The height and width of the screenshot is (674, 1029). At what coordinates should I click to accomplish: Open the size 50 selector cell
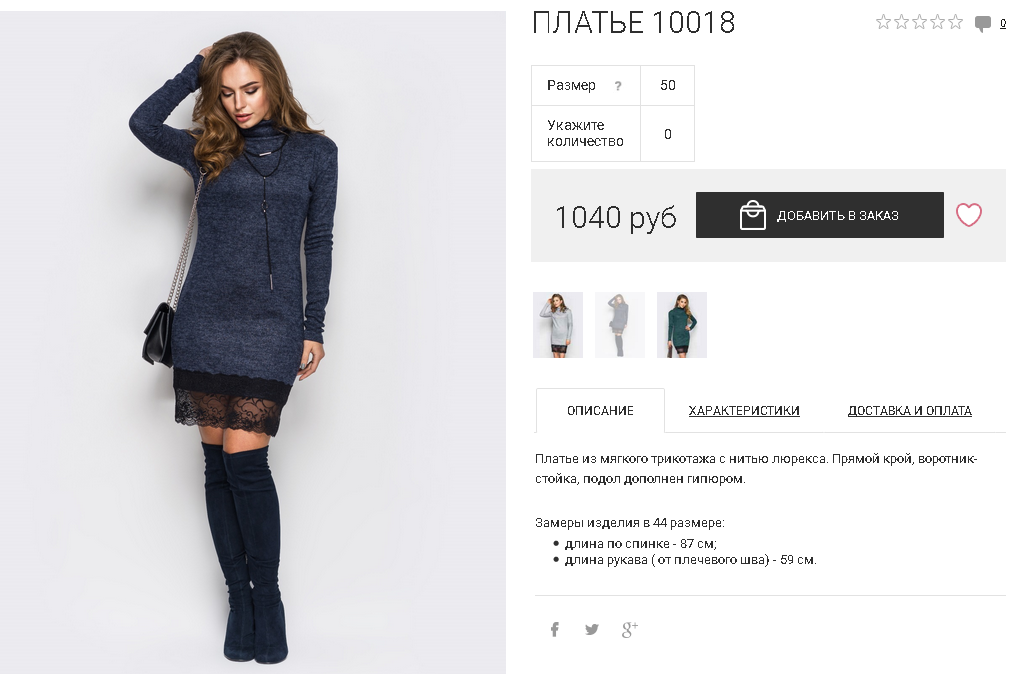667,85
